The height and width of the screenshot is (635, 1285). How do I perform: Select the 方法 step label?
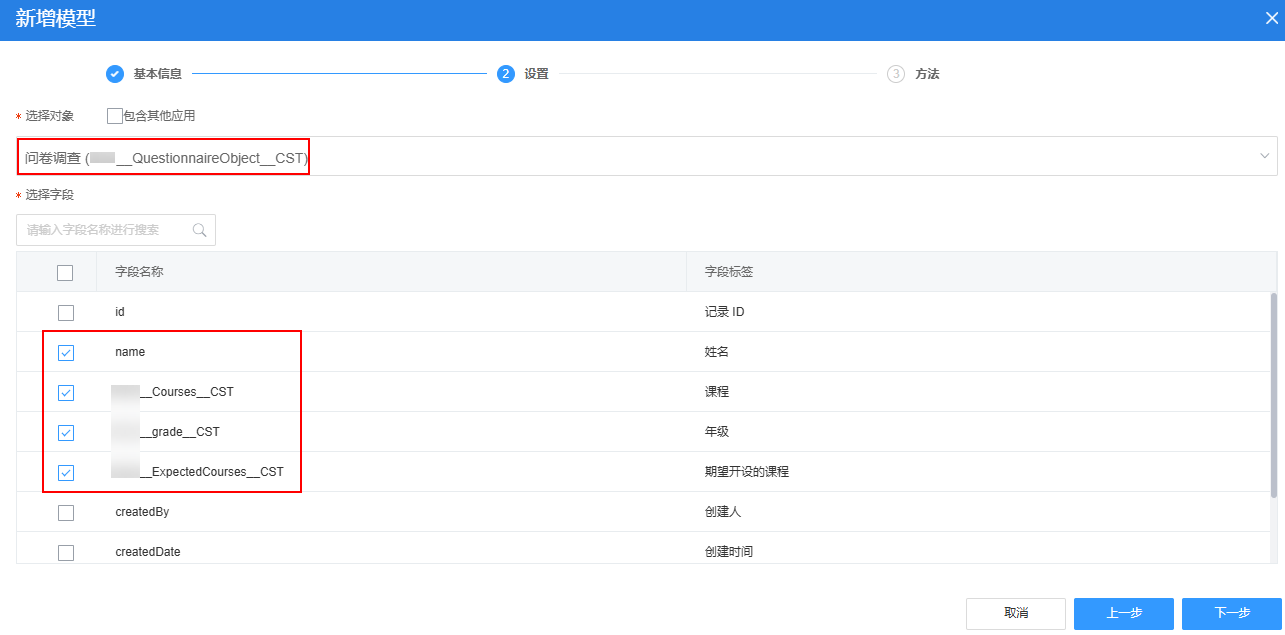927,74
